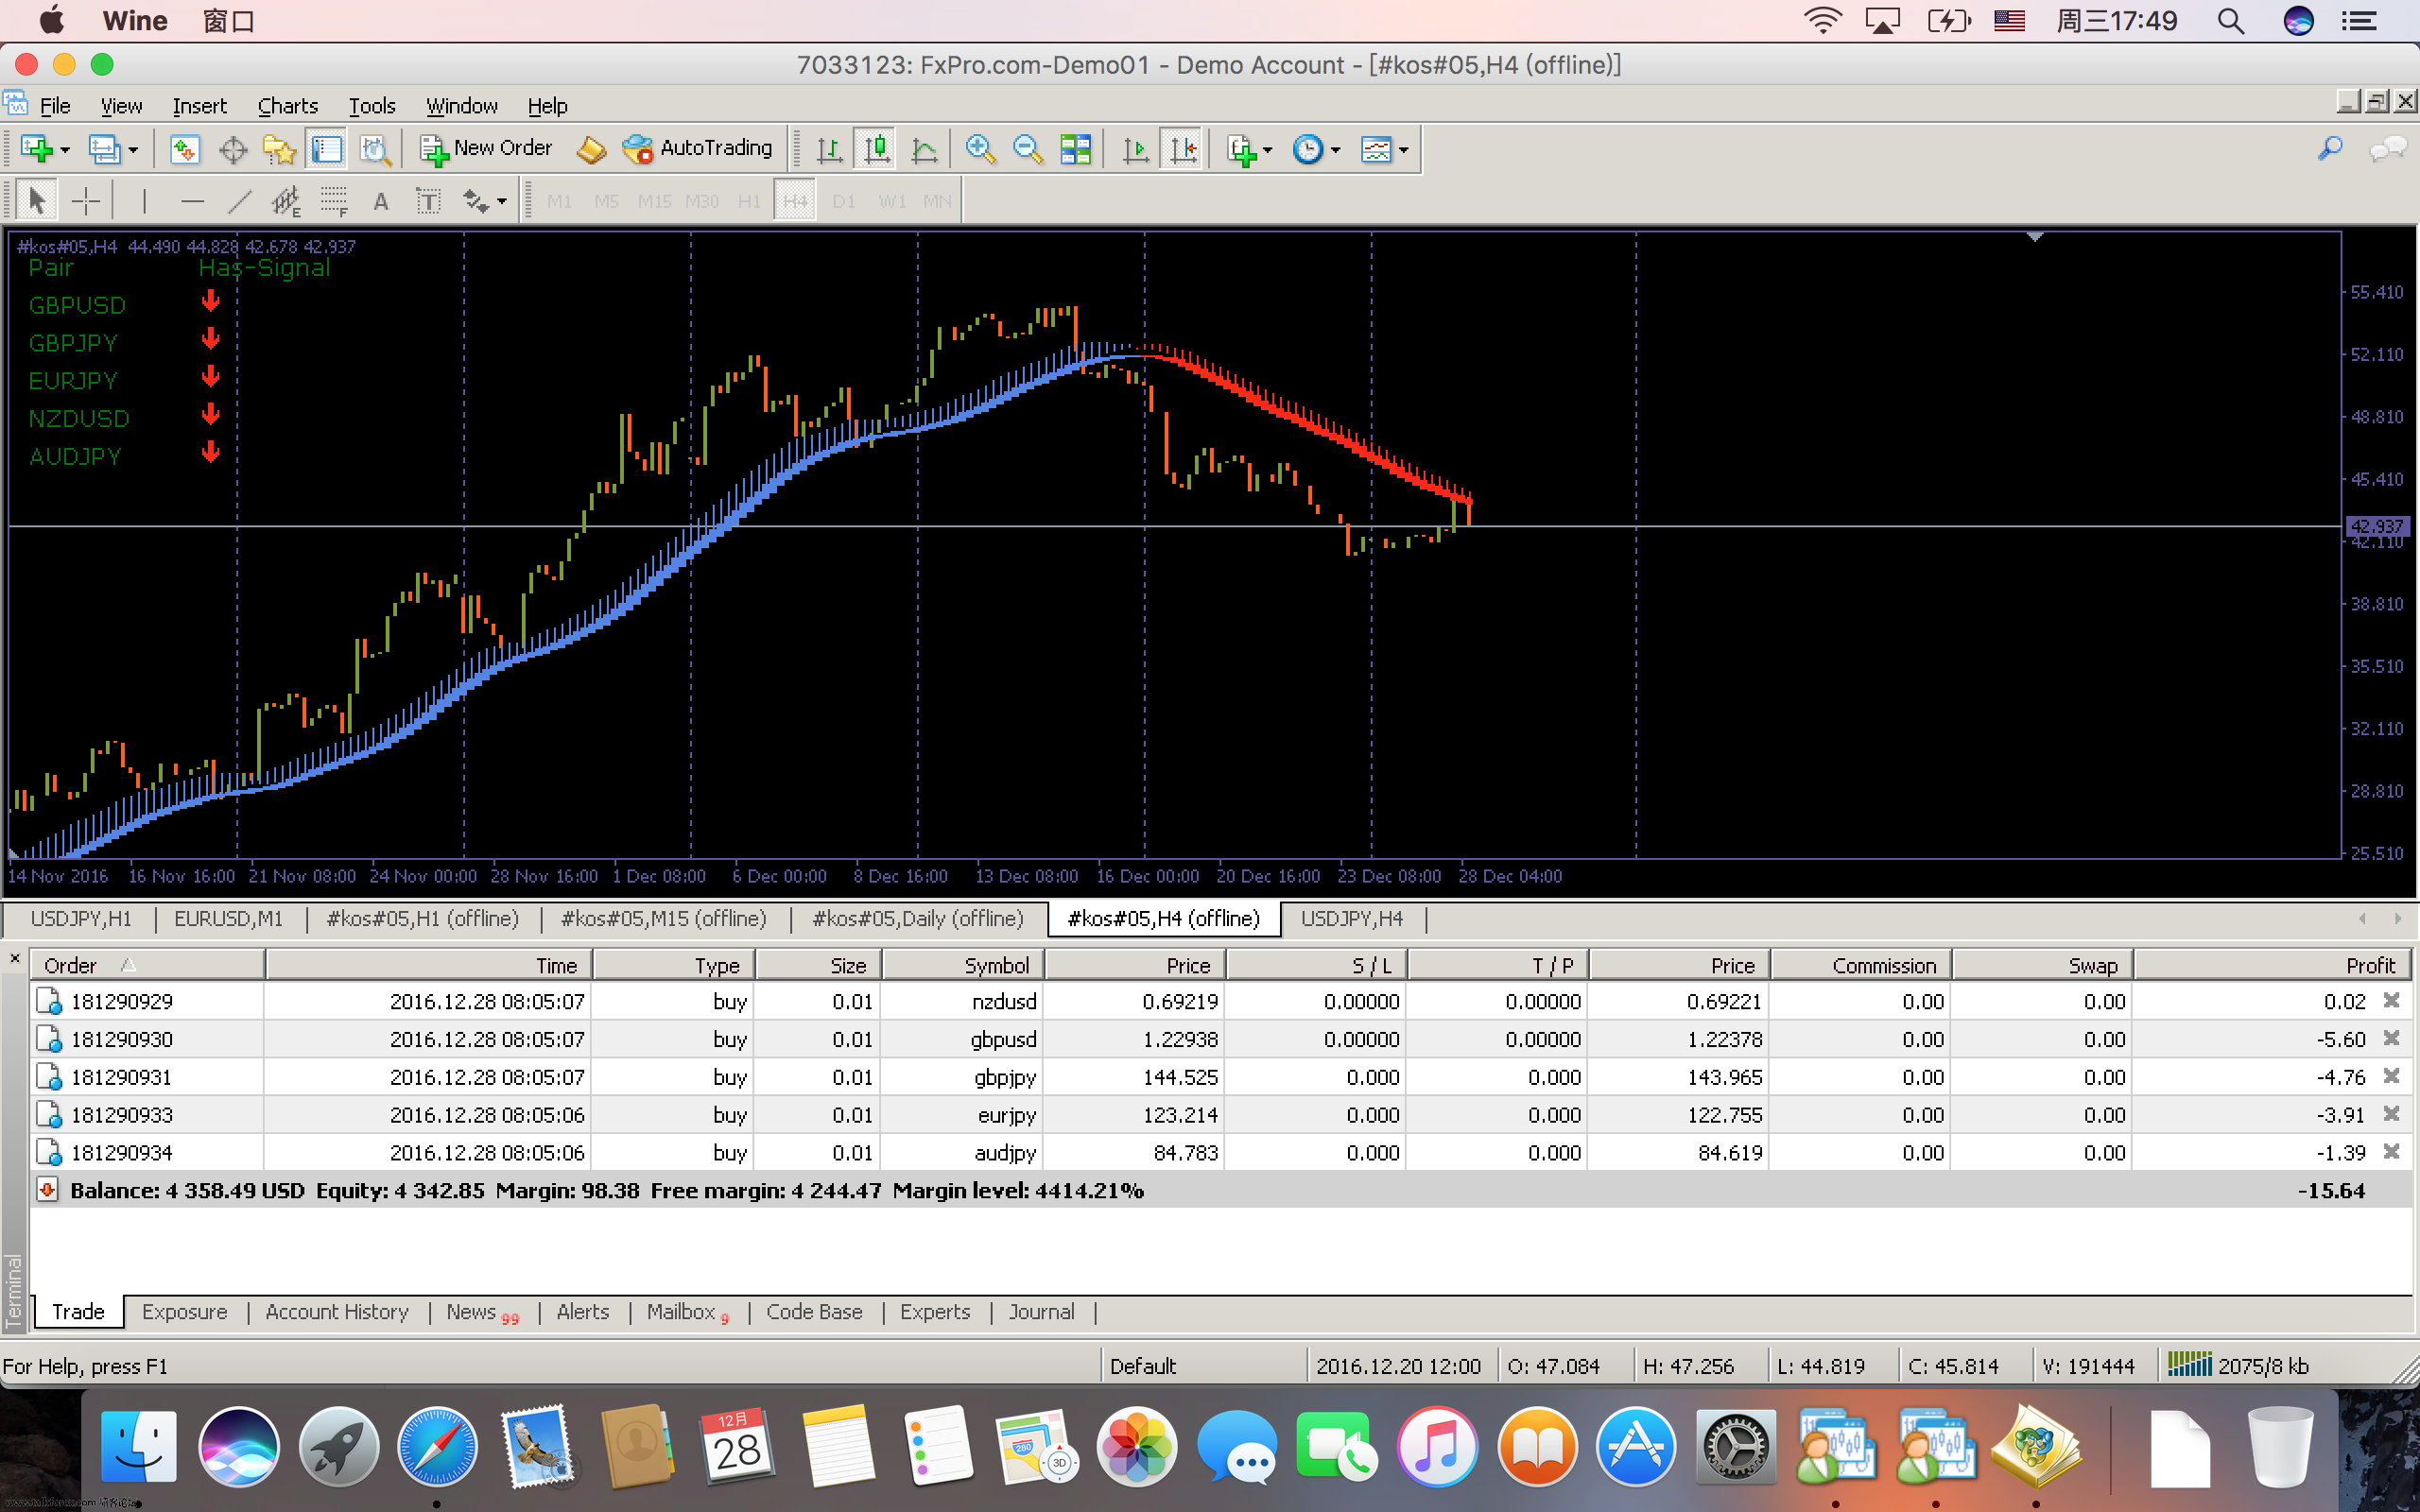Expand the Indicators dropdown arrow

point(1268,150)
